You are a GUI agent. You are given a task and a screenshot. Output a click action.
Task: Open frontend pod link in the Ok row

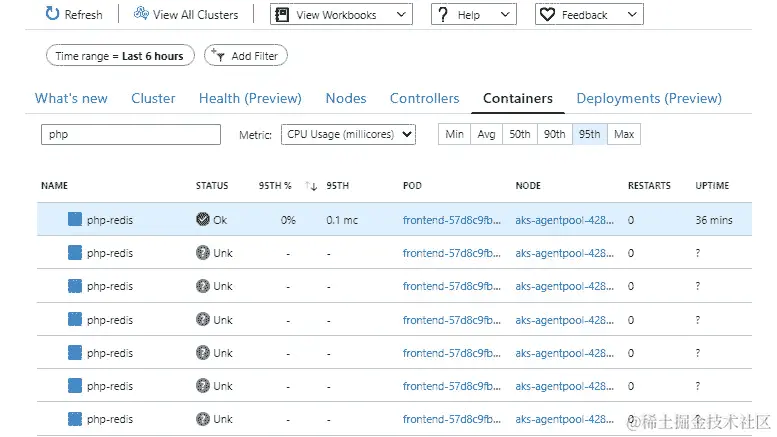pos(451,220)
